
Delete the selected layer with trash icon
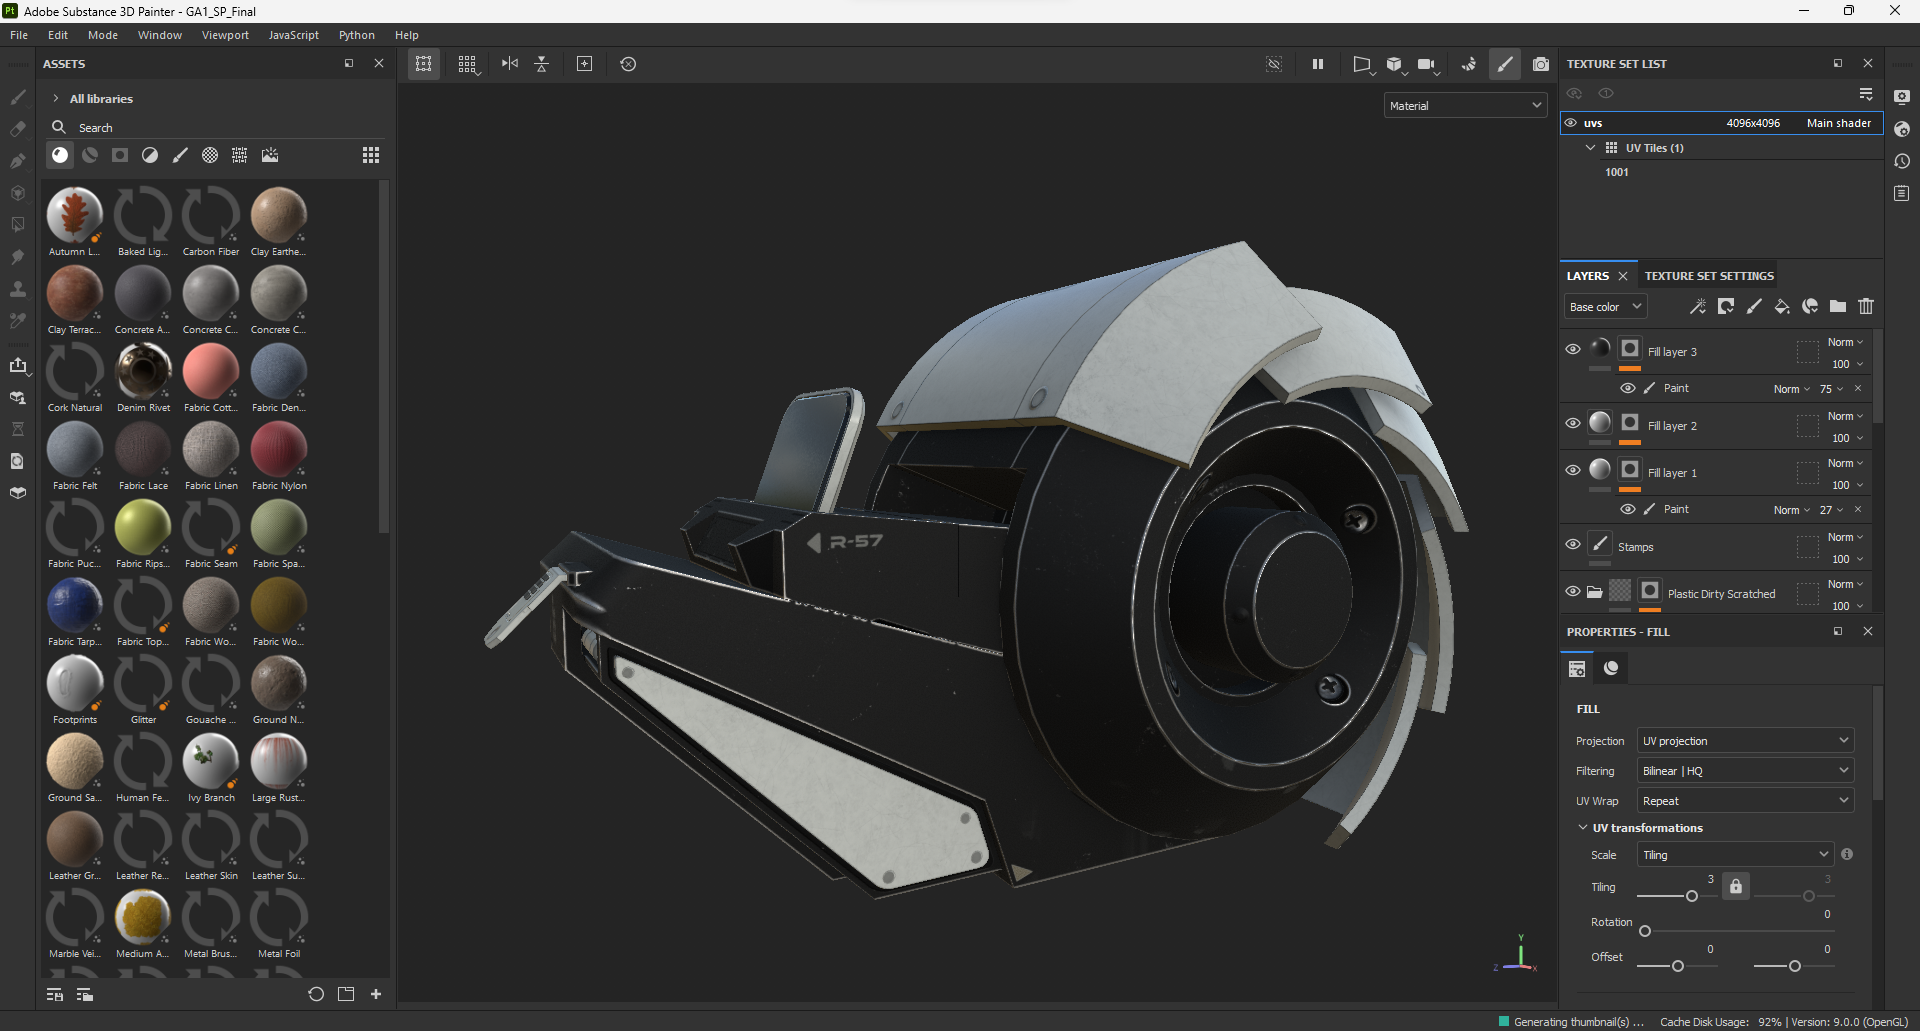(x=1866, y=307)
